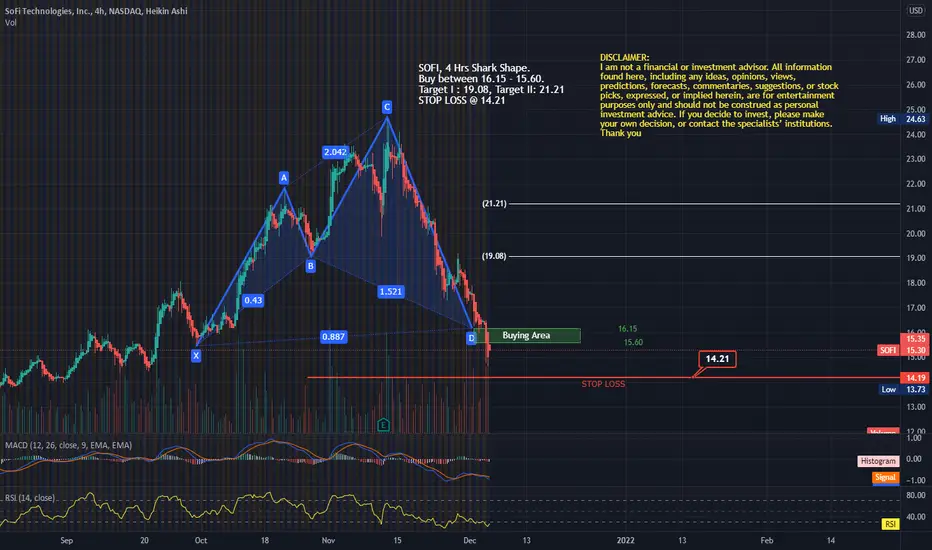
Task: Click the 15.60 buy level text
Action: click(634, 342)
